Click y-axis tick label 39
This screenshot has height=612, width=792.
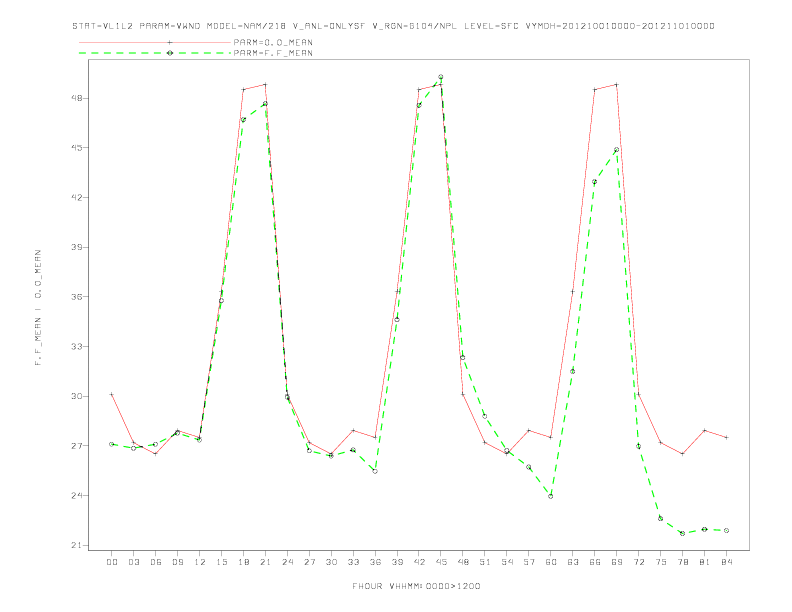coord(77,247)
